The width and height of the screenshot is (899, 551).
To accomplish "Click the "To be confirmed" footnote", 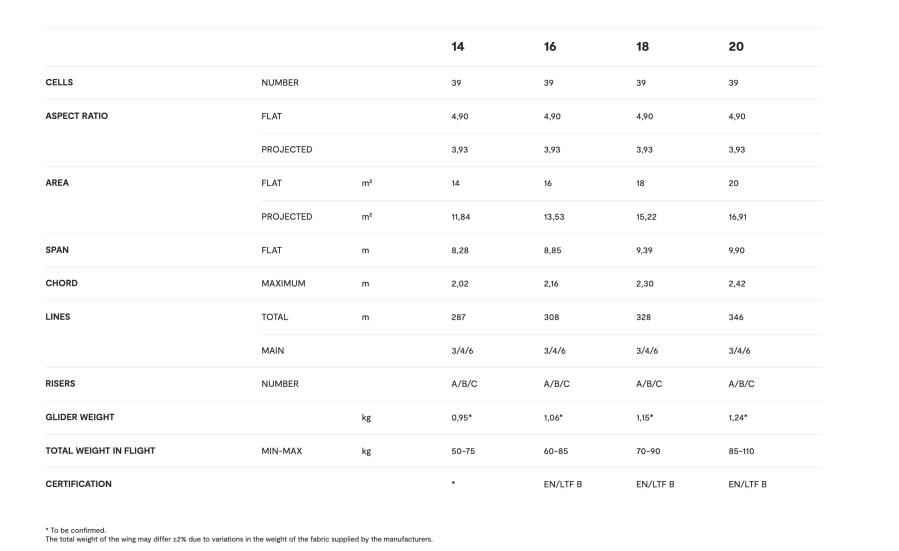I will click(76, 530).
